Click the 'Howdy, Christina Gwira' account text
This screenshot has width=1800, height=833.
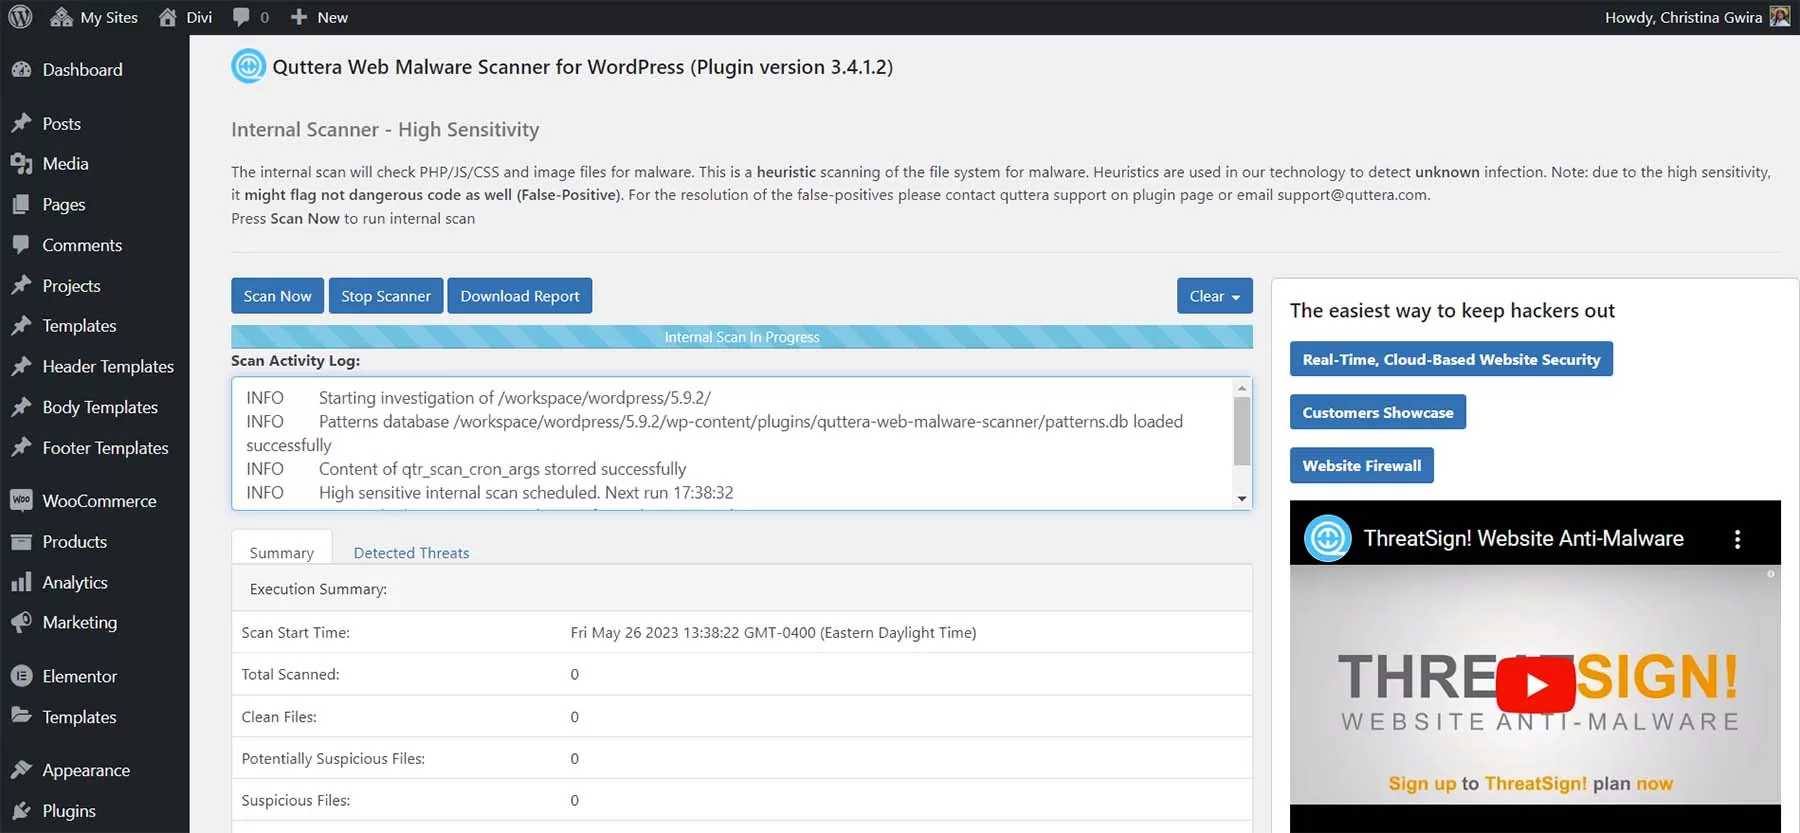[x=1683, y=17]
